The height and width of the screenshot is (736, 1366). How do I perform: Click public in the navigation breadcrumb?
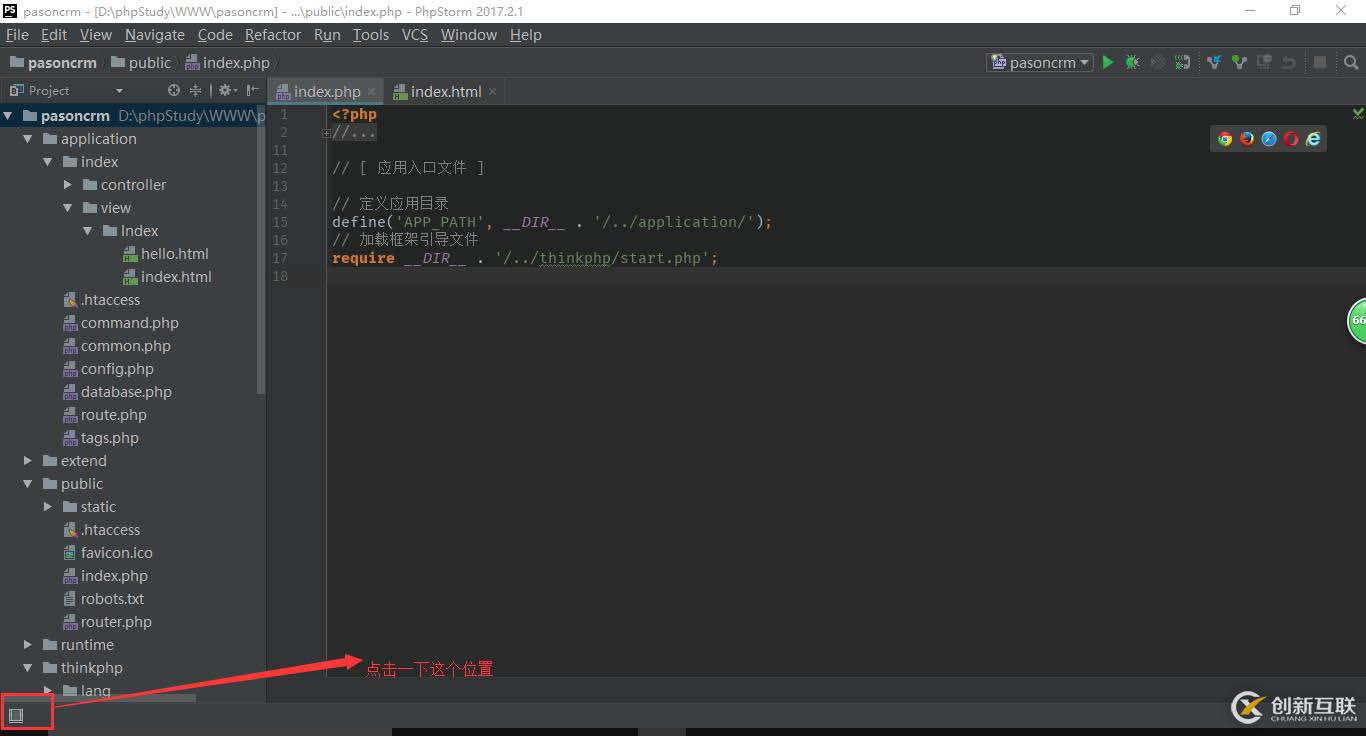[x=141, y=62]
